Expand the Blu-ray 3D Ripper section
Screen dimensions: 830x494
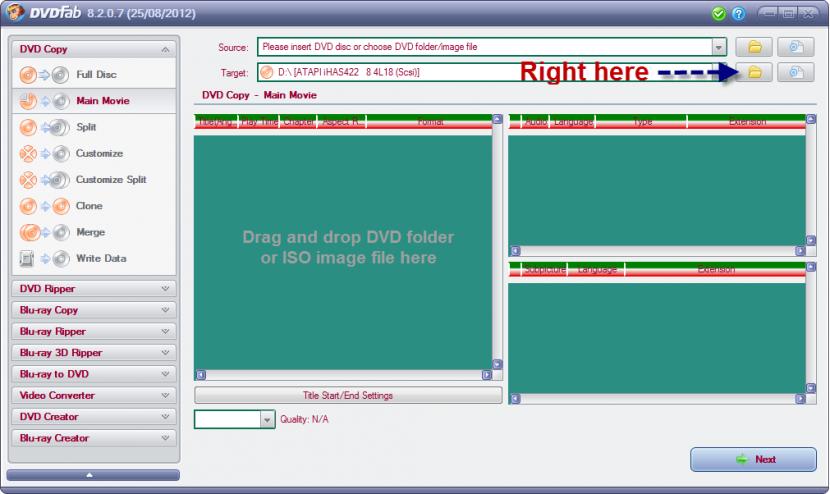pyautogui.click(x=94, y=353)
